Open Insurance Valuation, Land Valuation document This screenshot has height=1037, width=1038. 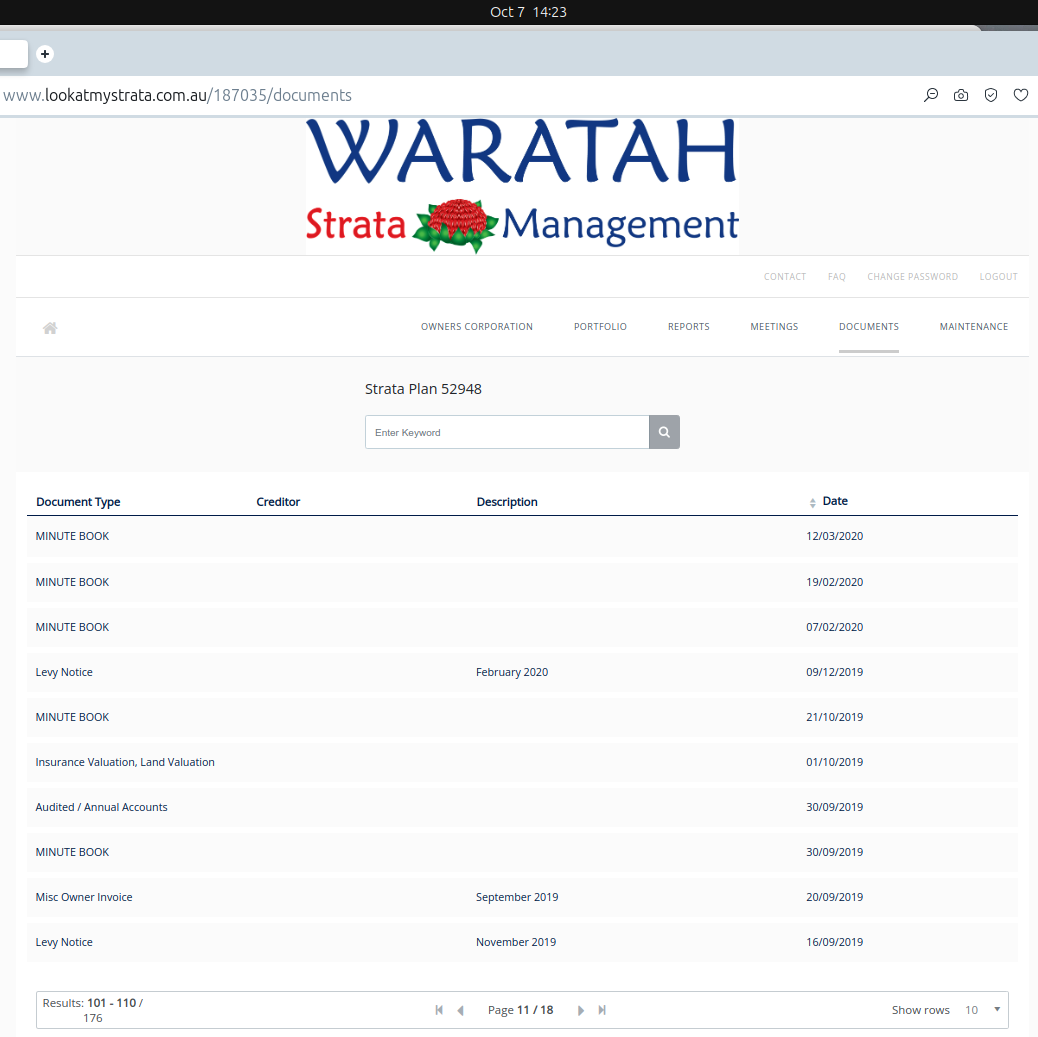point(522,762)
